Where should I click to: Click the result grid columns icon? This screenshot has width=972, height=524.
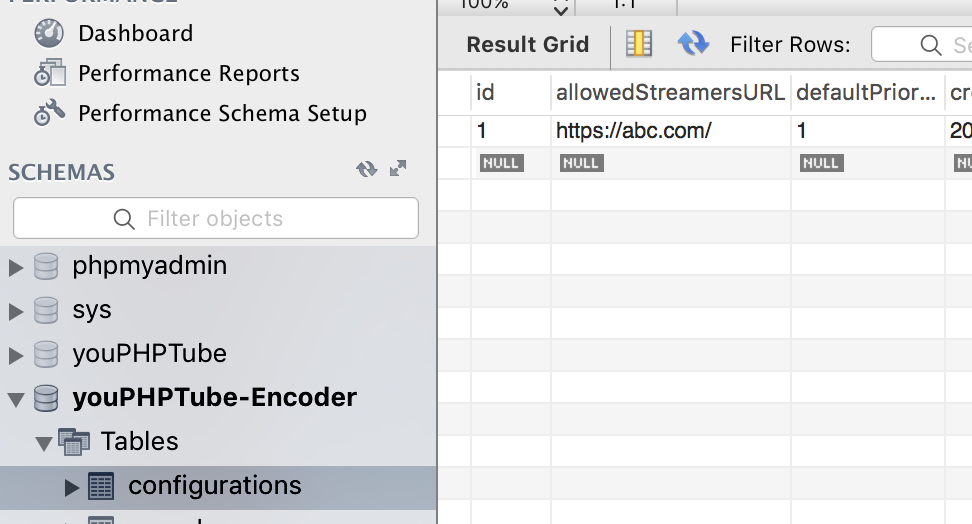638,44
